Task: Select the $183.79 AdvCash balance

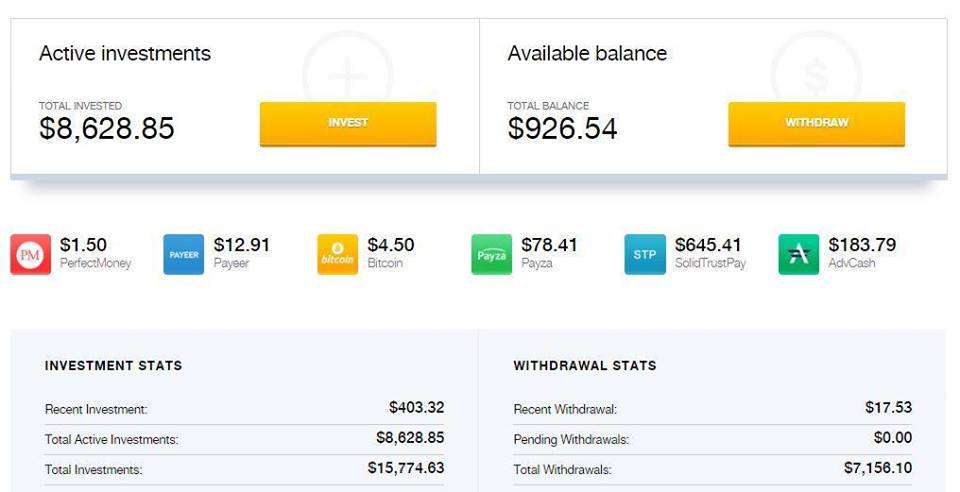Action: pyautogui.click(x=862, y=245)
